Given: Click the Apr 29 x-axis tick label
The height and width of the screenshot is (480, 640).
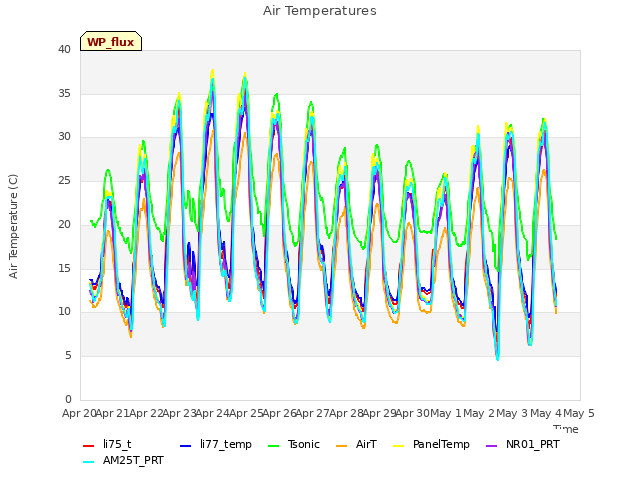Looking at the screenshot, I should (x=380, y=413).
